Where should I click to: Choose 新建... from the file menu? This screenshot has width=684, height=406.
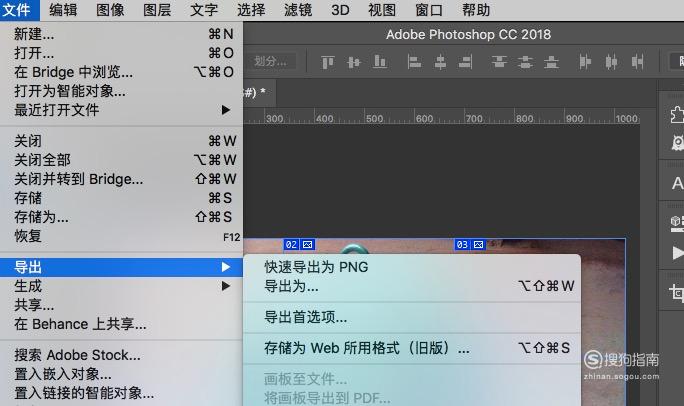[121, 34]
